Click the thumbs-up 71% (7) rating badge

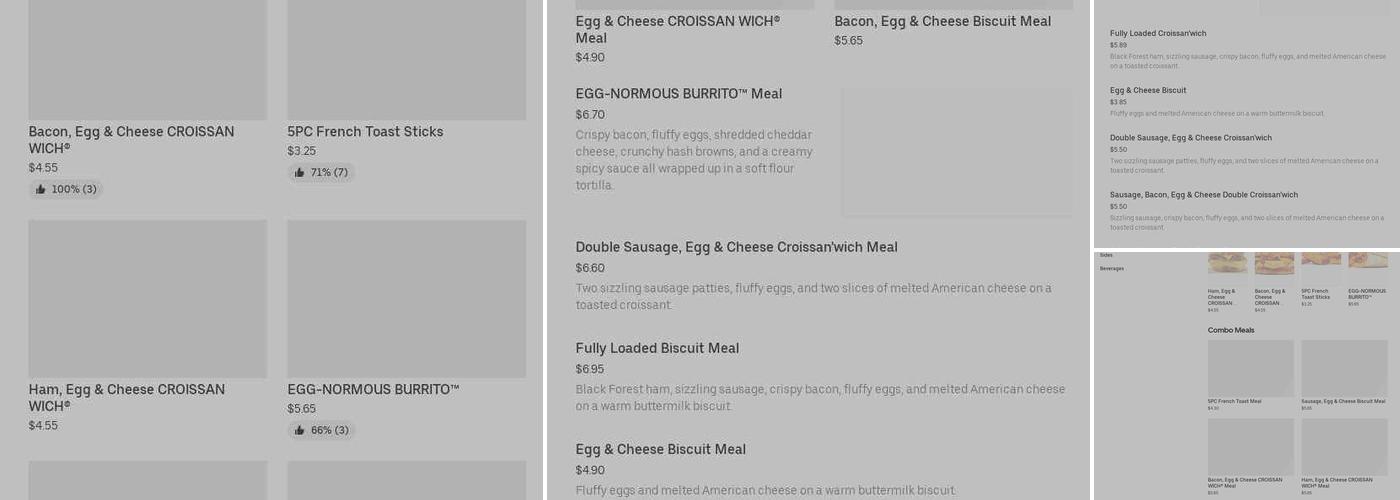pos(321,173)
